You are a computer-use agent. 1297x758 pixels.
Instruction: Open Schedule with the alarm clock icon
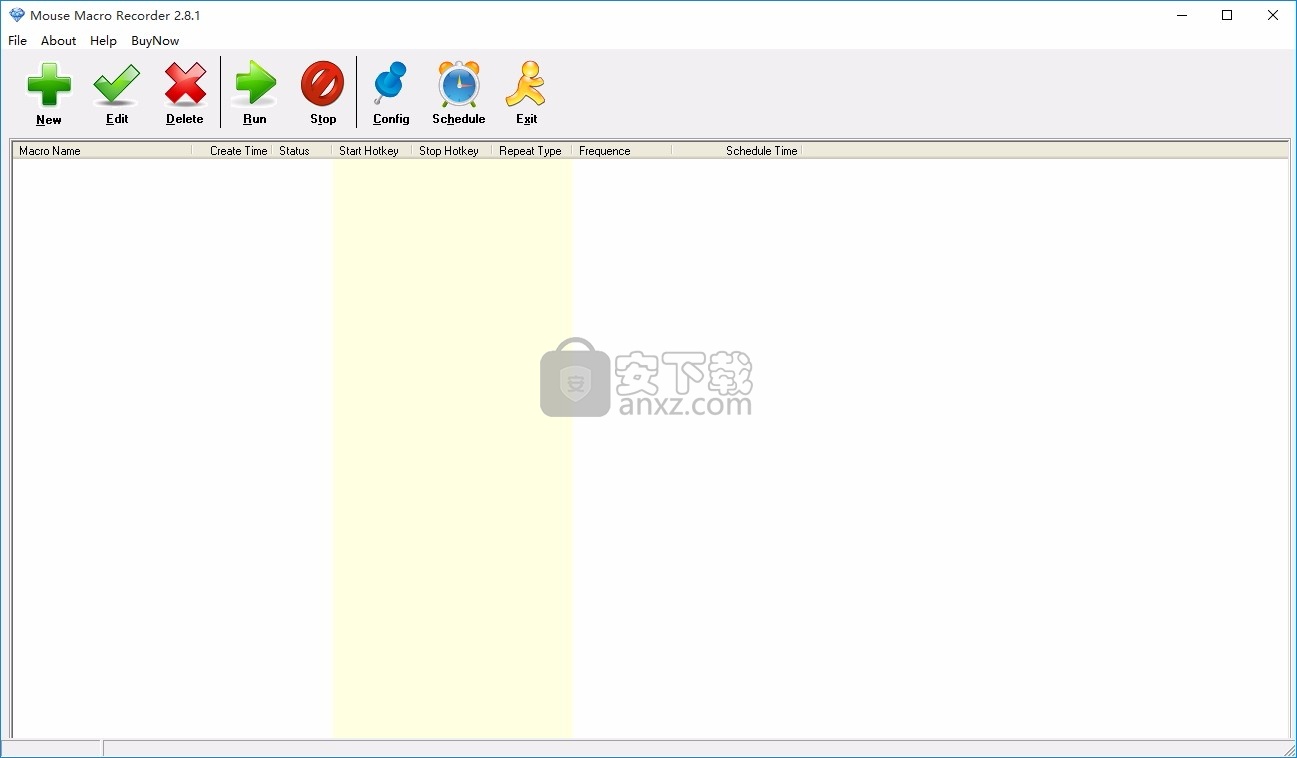tap(459, 84)
